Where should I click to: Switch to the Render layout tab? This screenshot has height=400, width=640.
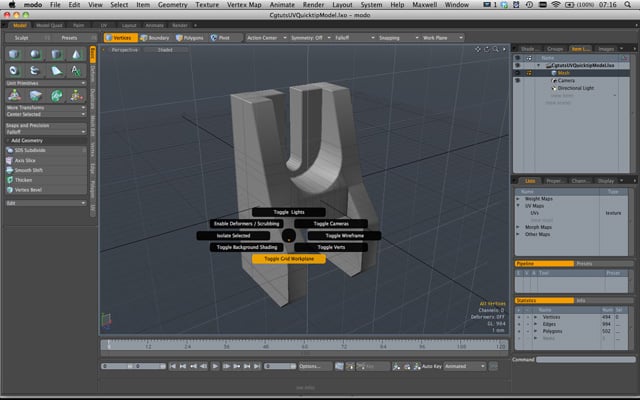pyautogui.click(x=179, y=24)
